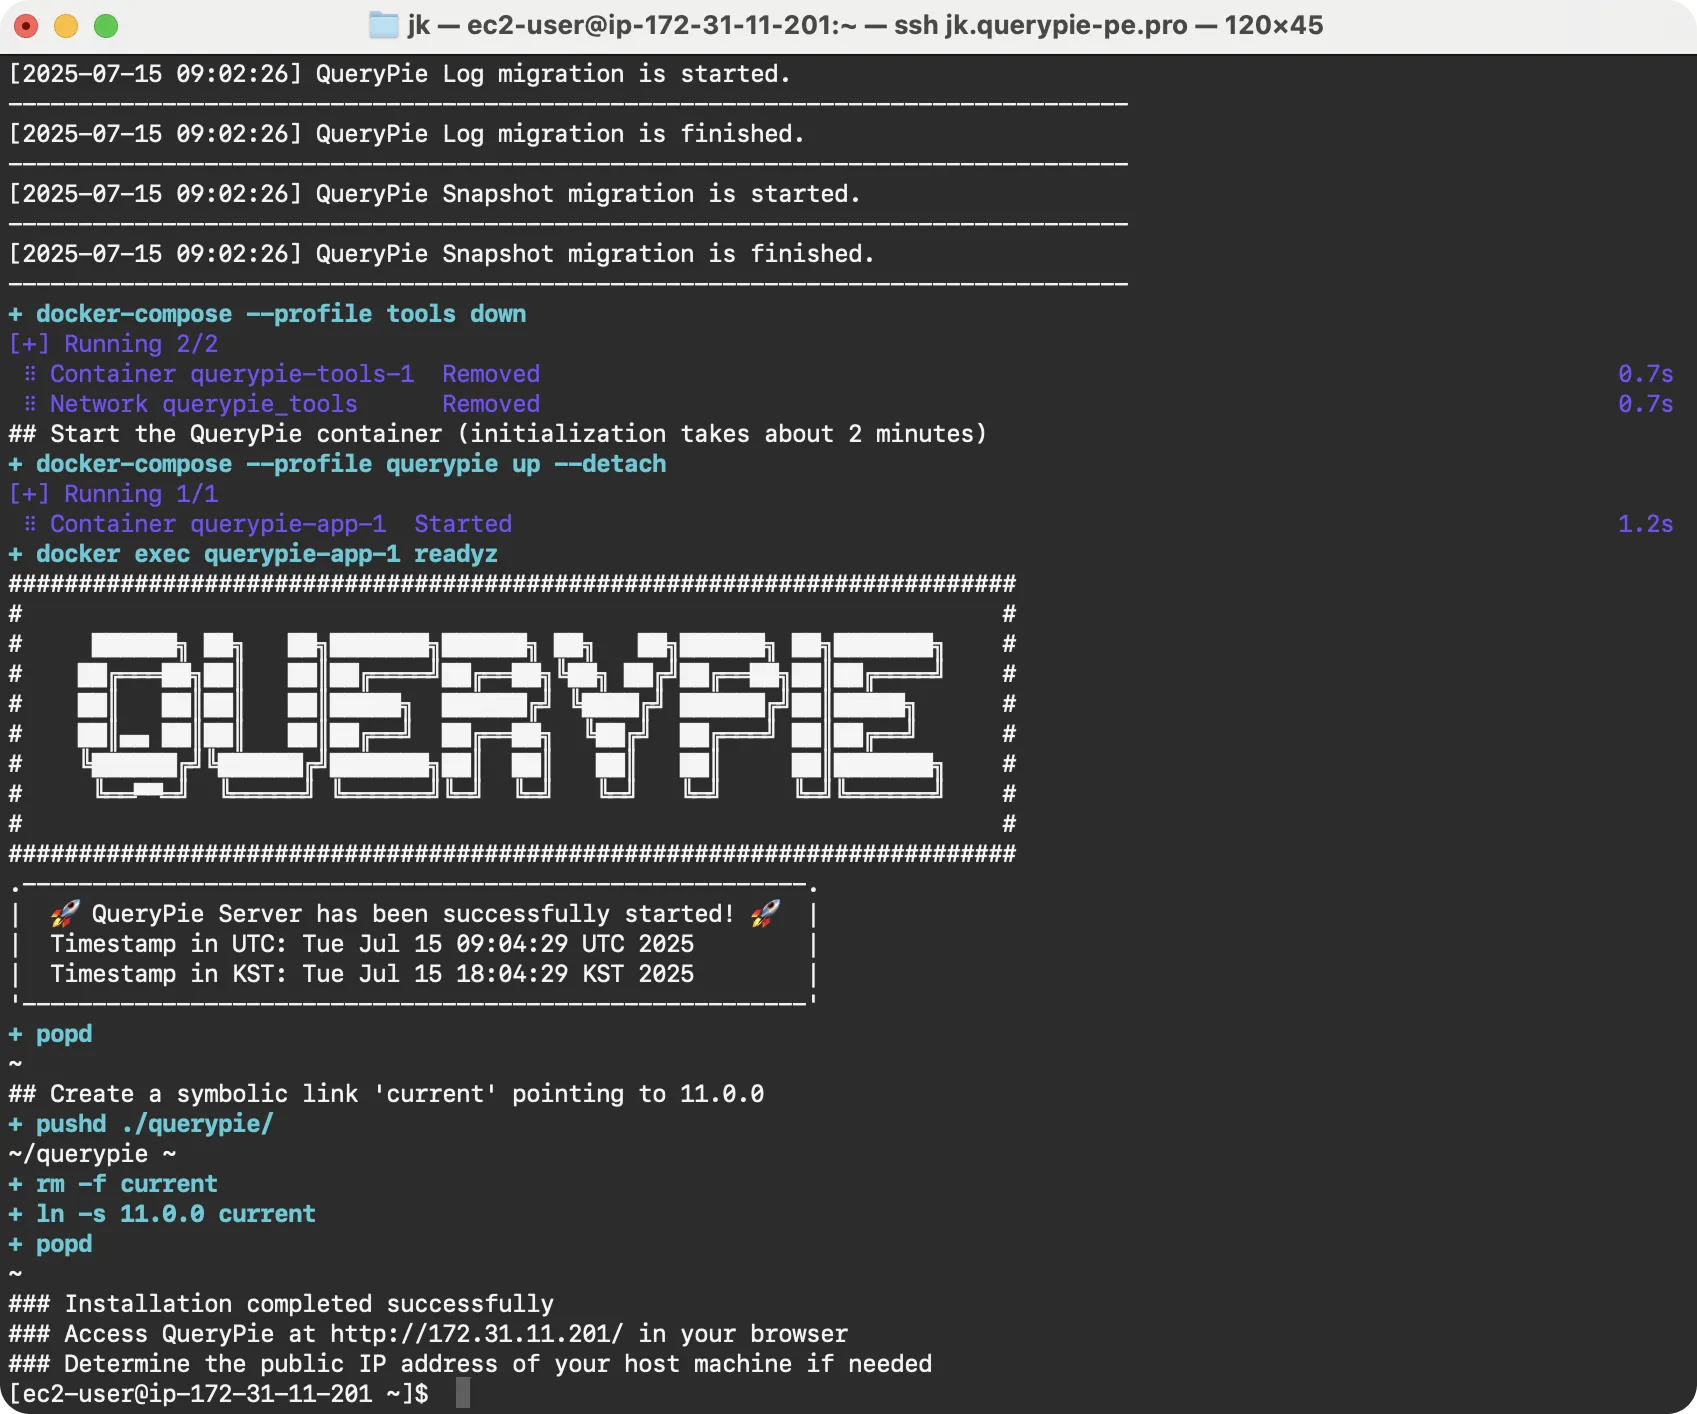This screenshot has height=1414, width=1697.
Task: Click the terminal cursor at the shell prompt
Action: pos(462,1393)
